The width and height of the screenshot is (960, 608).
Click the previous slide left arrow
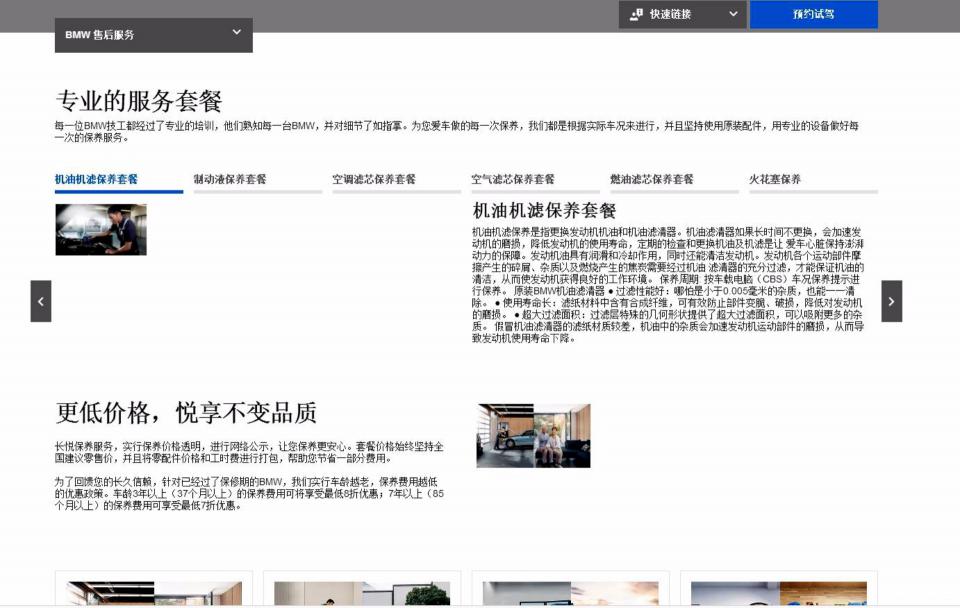[x=41, y=301]
